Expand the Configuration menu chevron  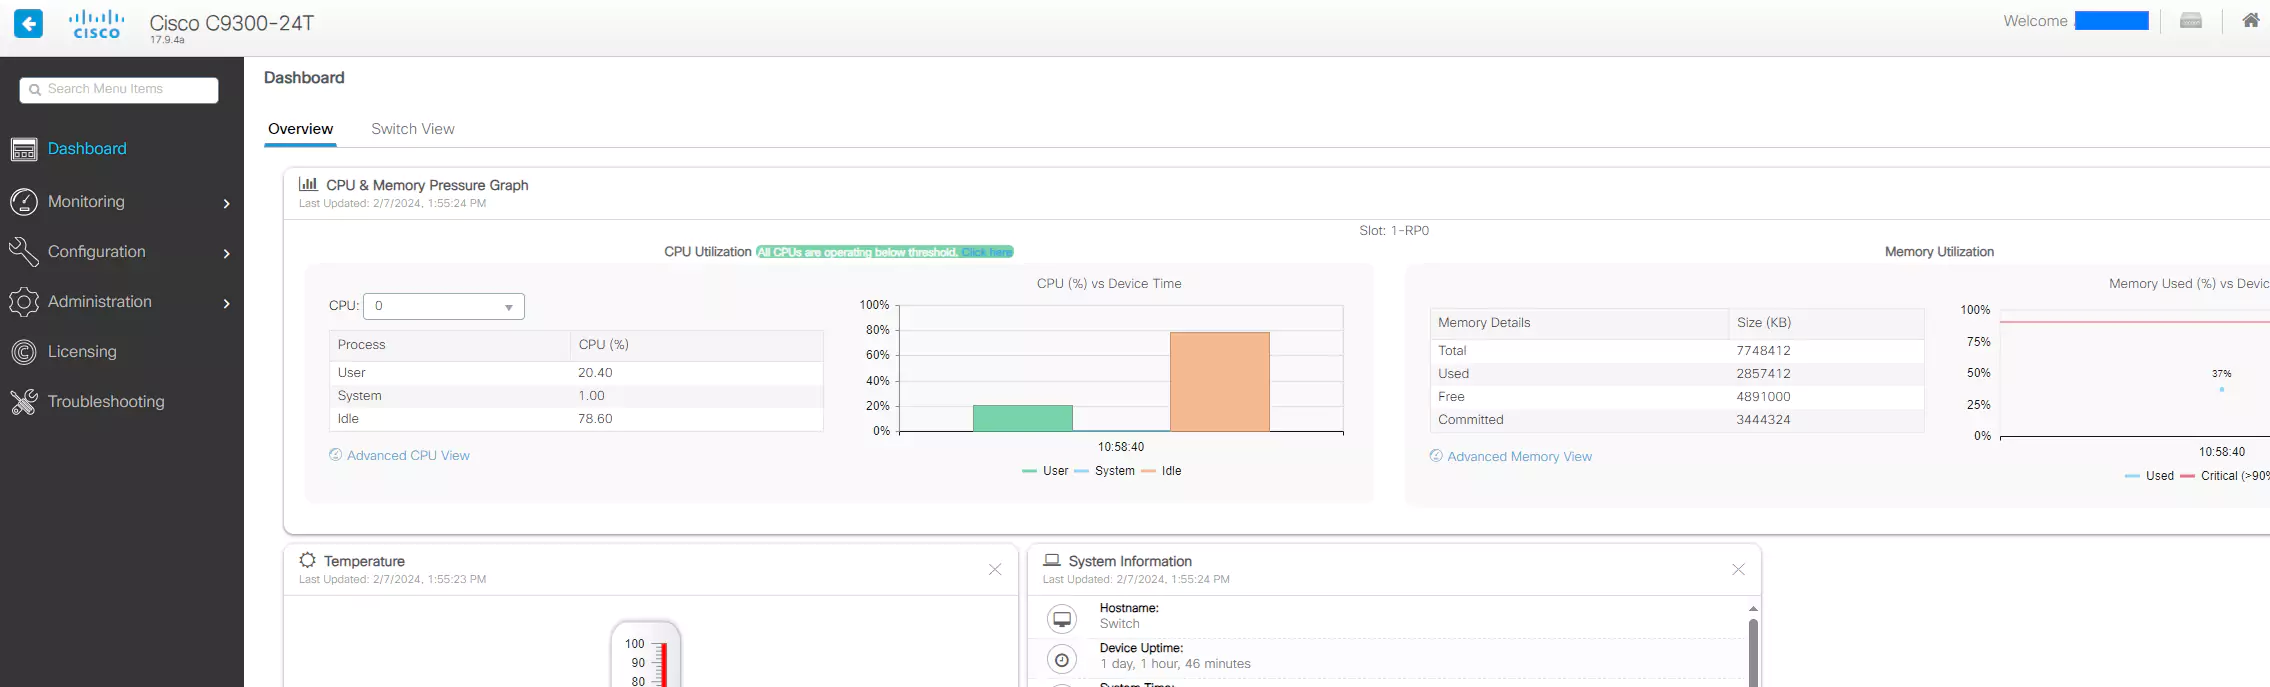(x=227, y=253)
